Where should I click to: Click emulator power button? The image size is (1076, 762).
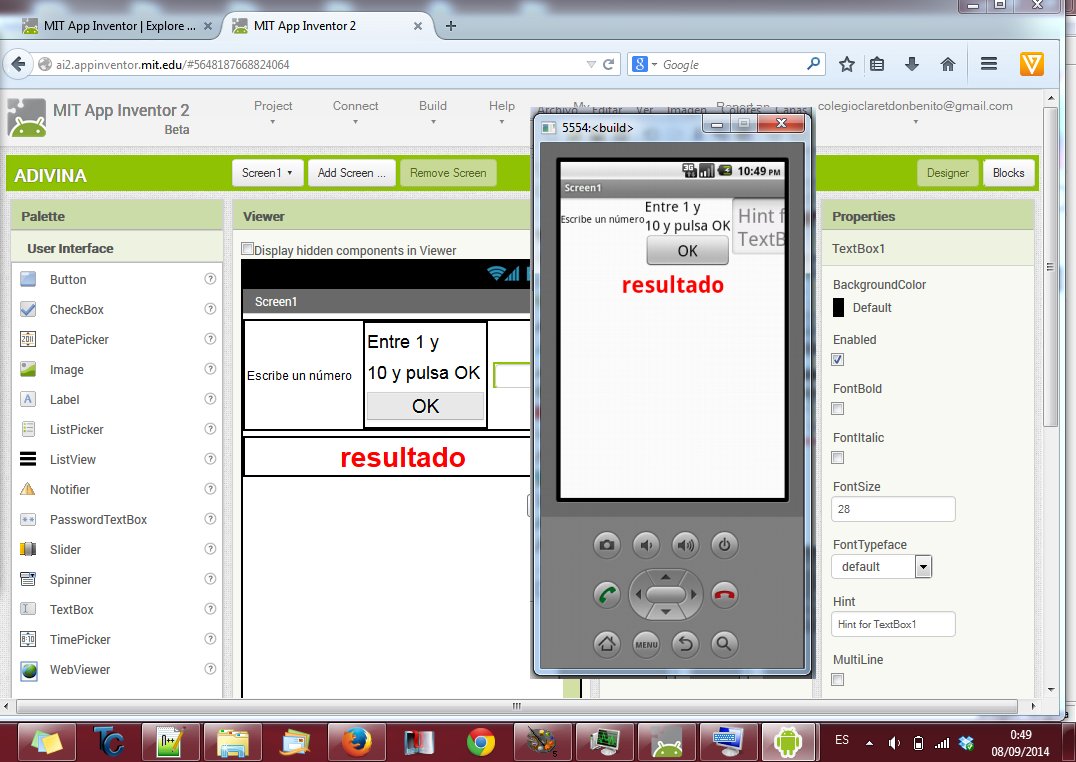point(724,545)
